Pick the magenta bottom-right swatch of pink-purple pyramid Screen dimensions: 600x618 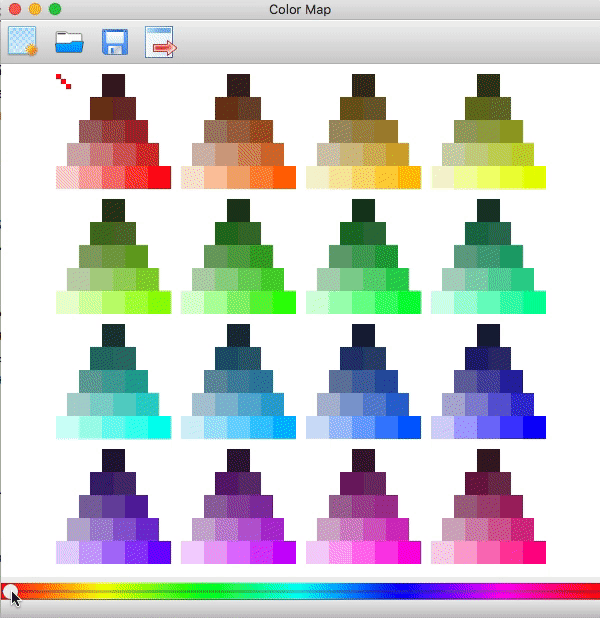410,552
